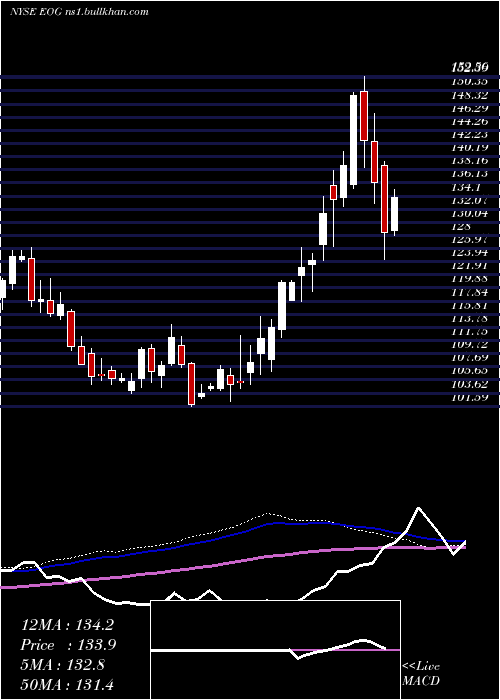Click the "12MA : 134.2" legend entry

click(x=67, y=625)
